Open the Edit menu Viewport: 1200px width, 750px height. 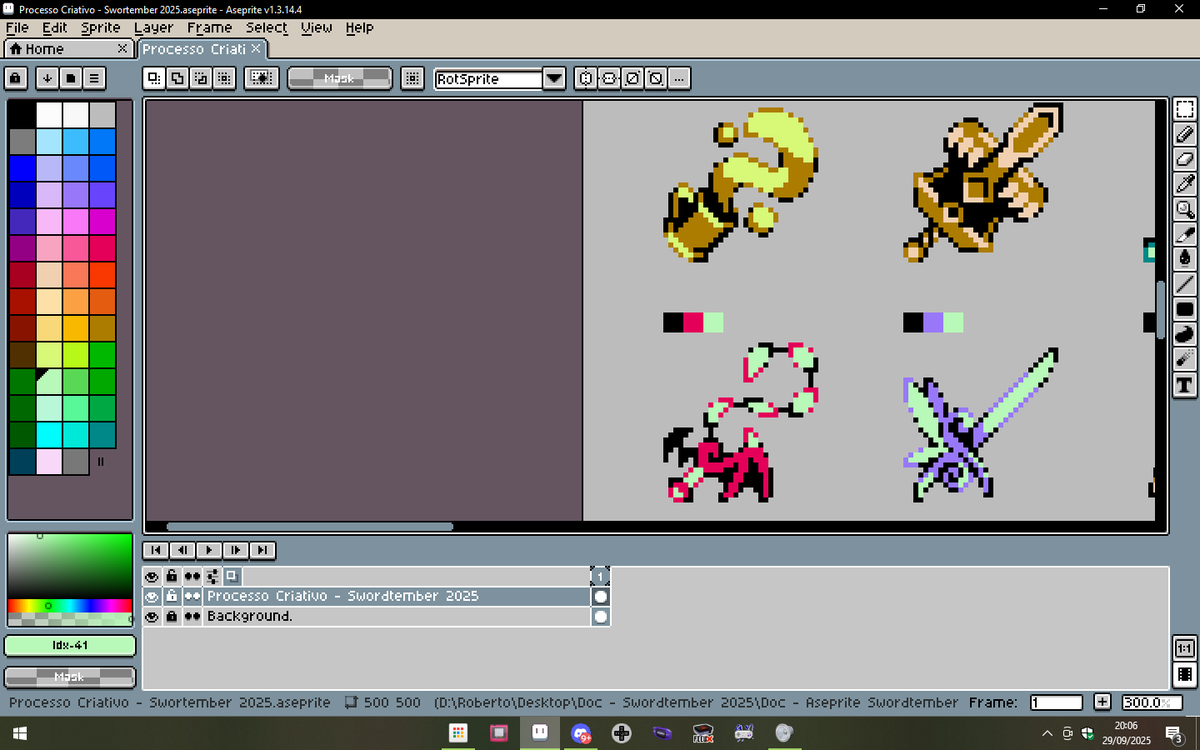click(x=54, y=28)
